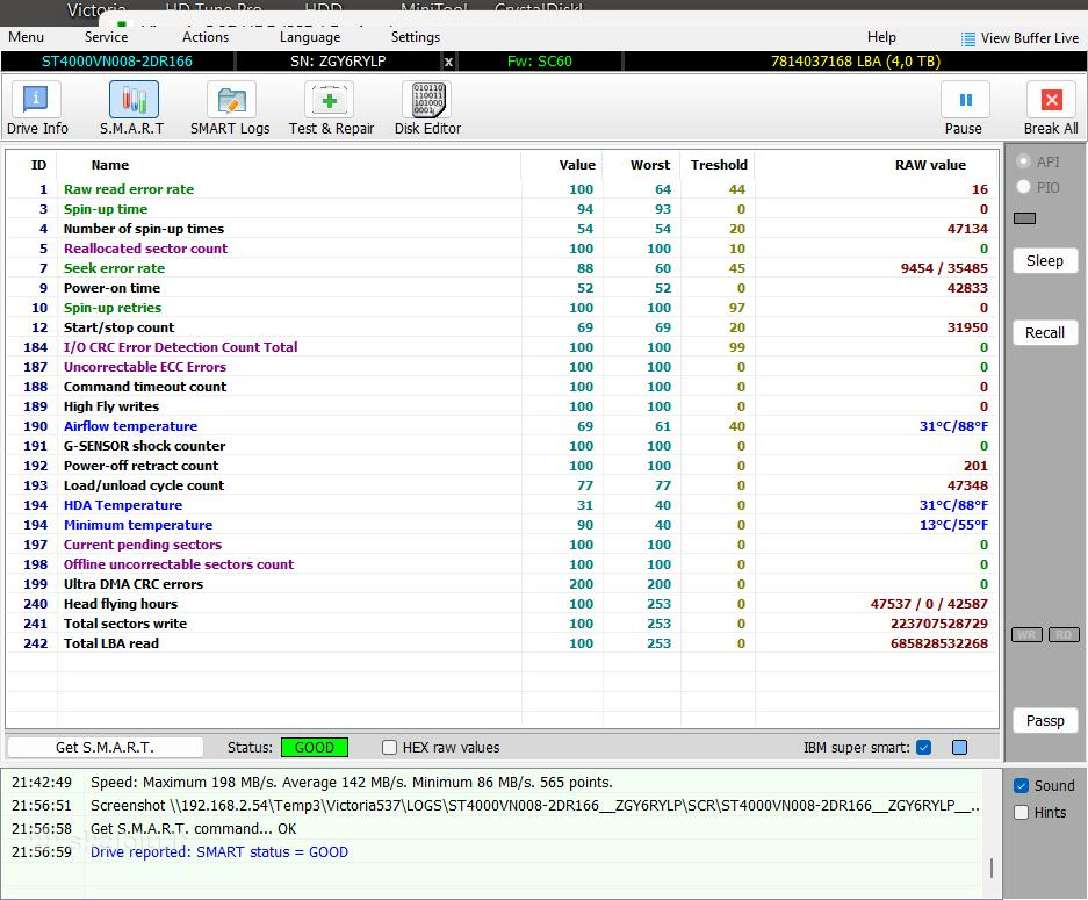Open the Menu menu
This screenshot has width=1088, height=900.
point(26,37)
